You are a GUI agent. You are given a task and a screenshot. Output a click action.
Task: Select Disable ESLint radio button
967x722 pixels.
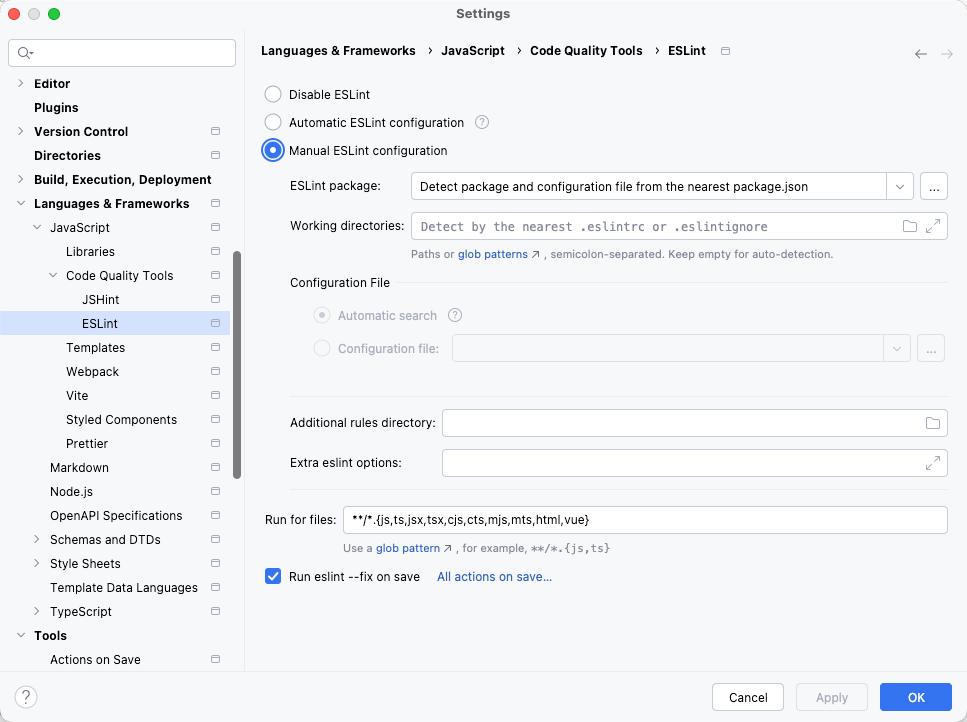273,95
